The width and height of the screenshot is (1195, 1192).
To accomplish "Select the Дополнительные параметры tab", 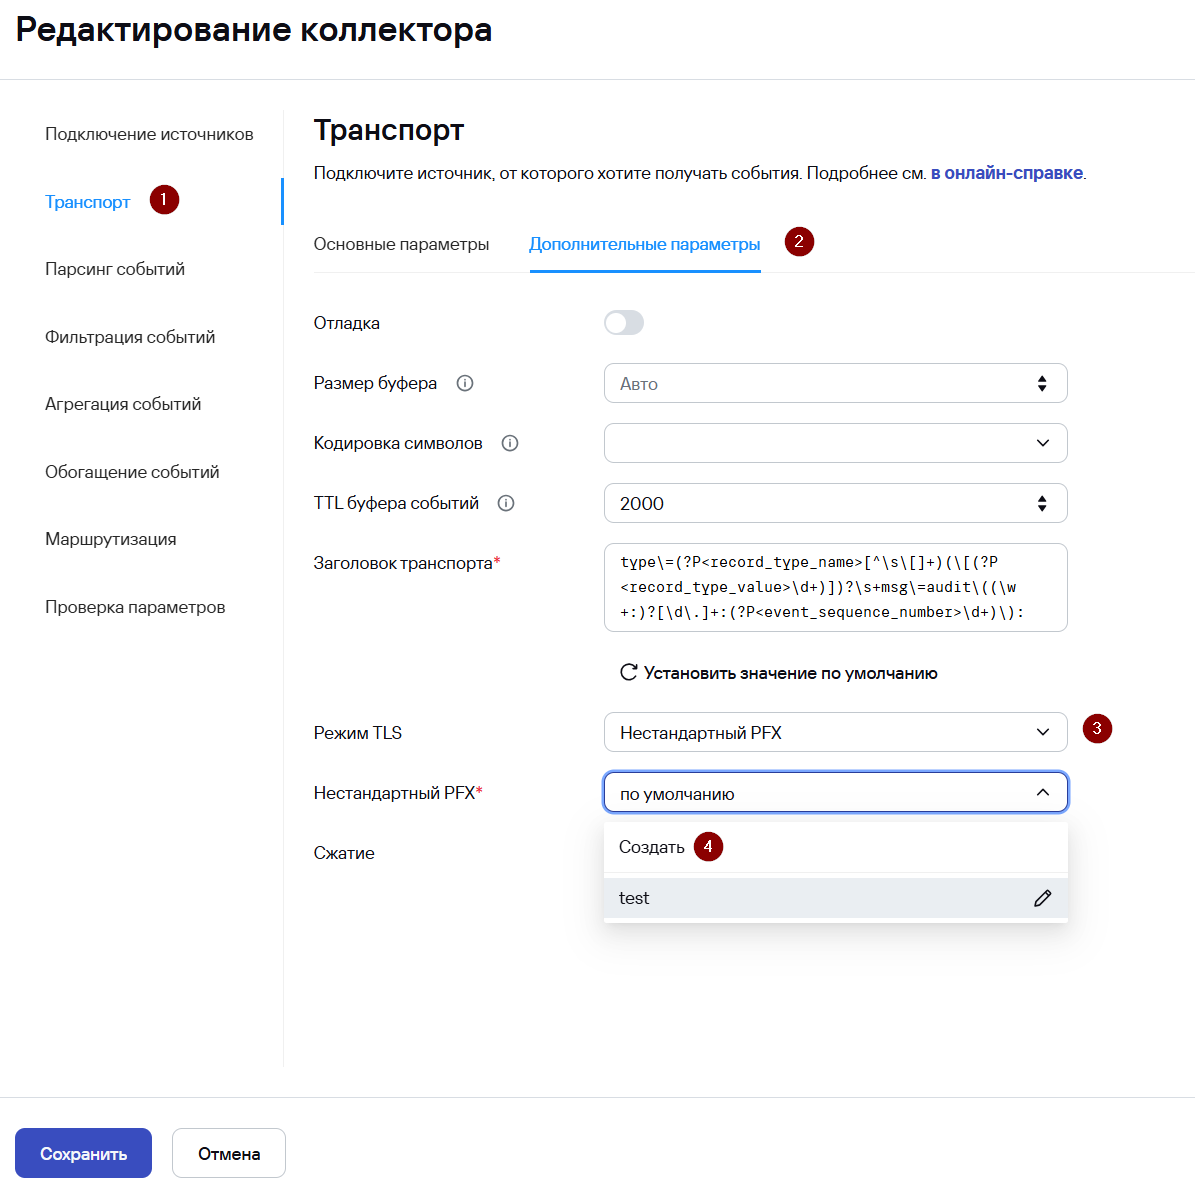I will point(645,244).
